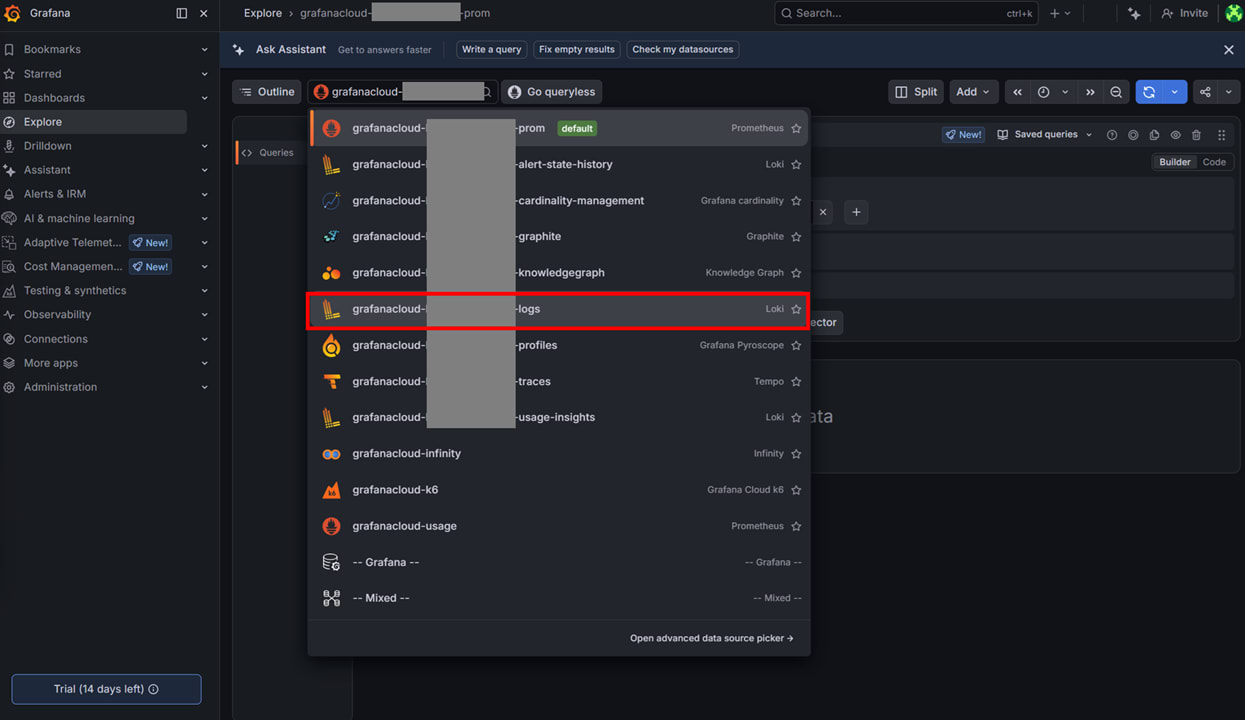Select the -- Mixed -- datasource
Viewport: 1245px width, 720px height.
point(558,598)
